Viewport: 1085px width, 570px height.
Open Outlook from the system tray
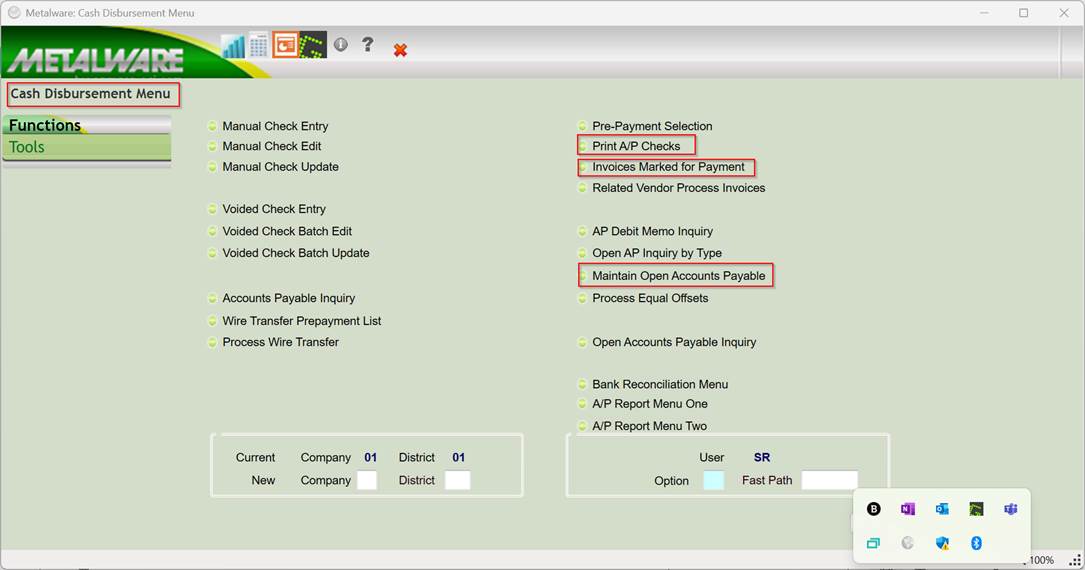tap(942, 509)
